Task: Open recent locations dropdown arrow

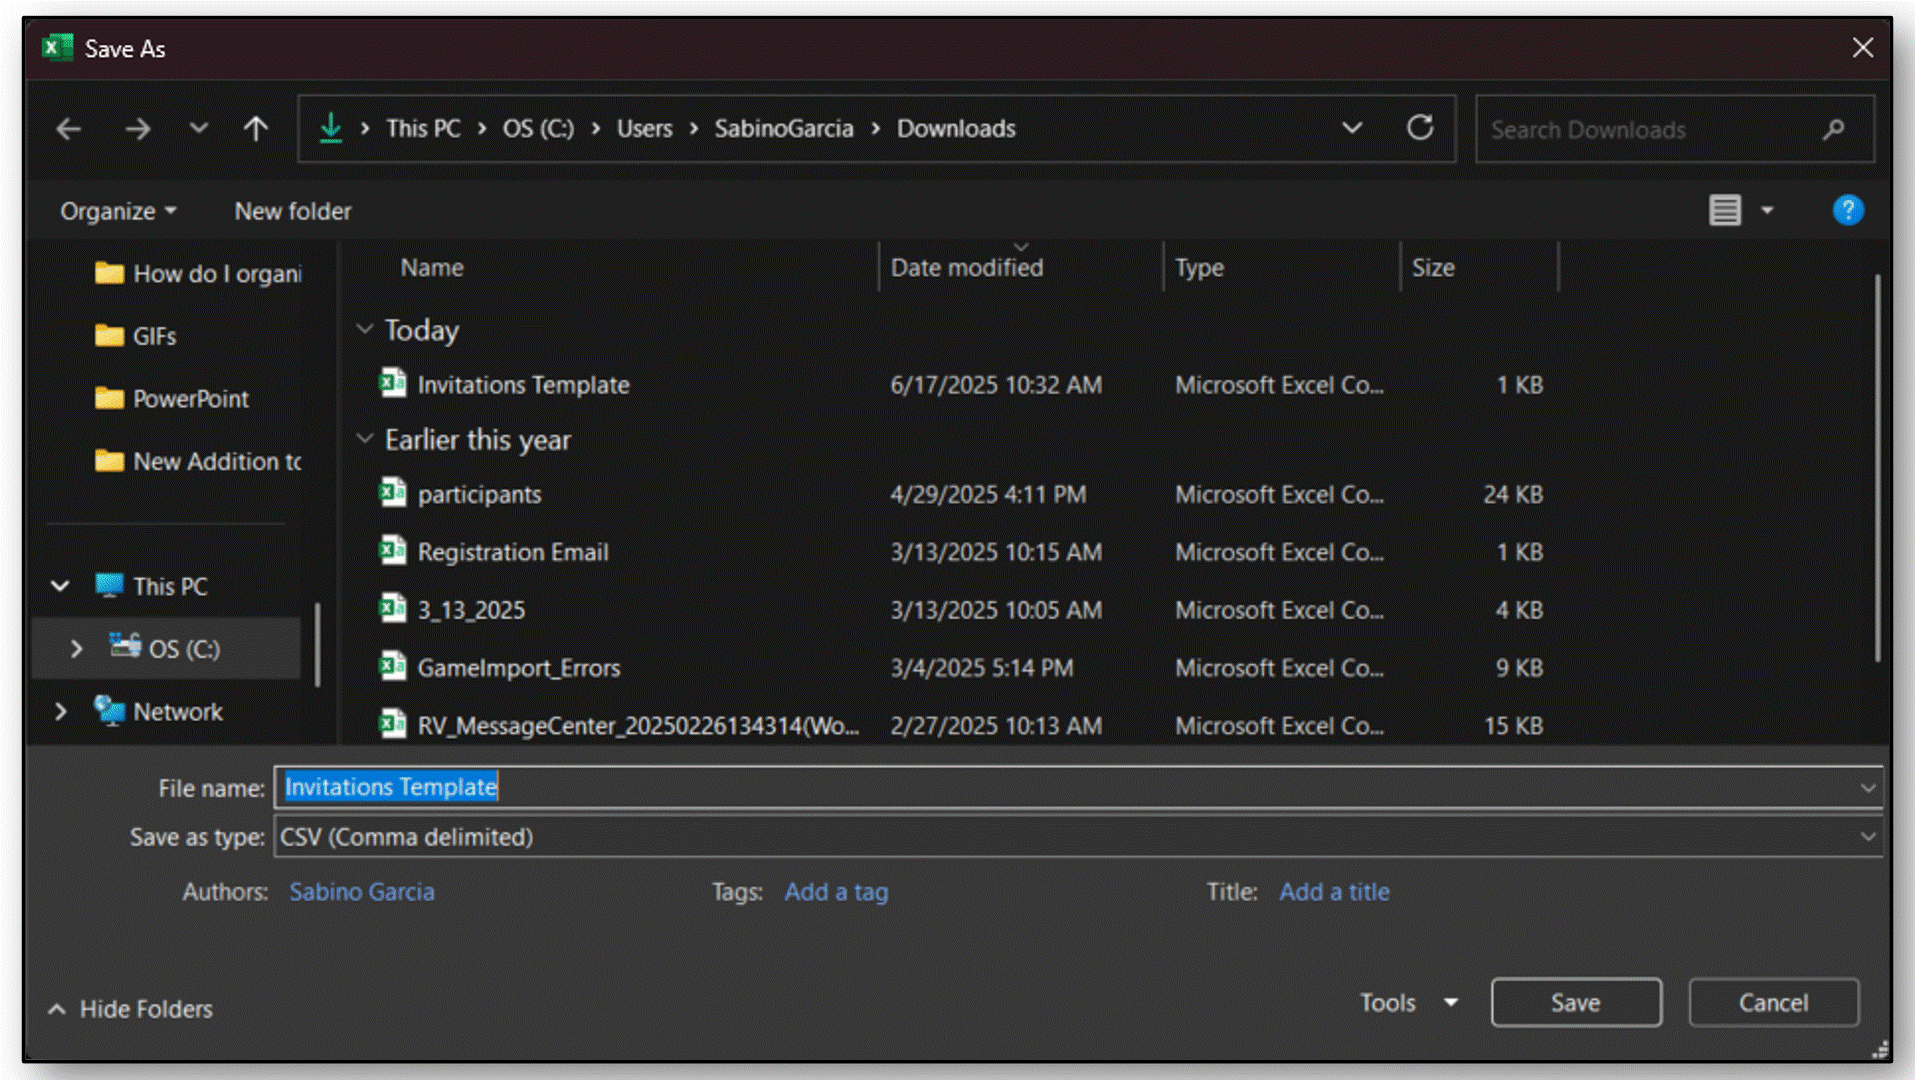Action: point(199,128)
